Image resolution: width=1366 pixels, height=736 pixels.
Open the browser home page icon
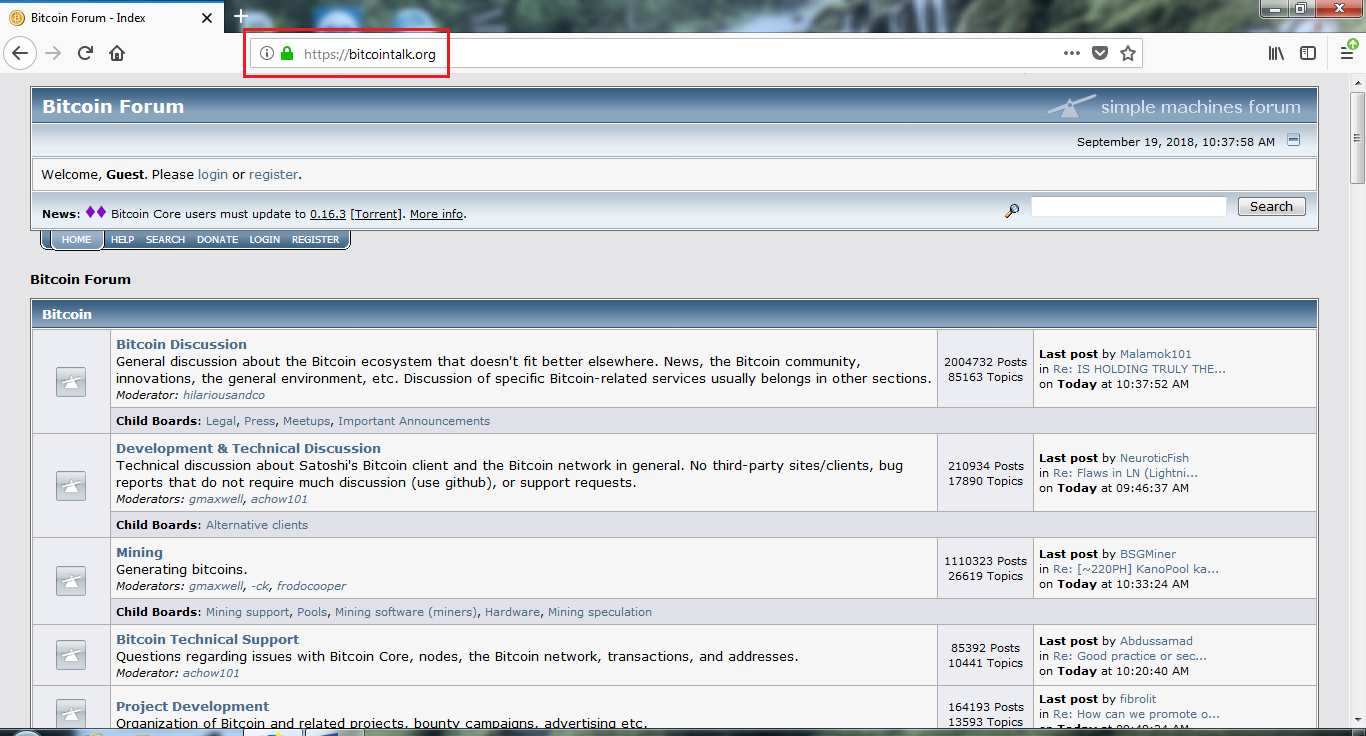pos(117,53)
